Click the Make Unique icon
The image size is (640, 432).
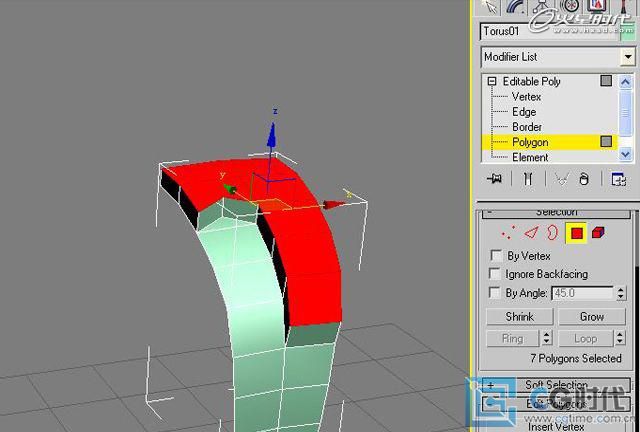point(562,179)
